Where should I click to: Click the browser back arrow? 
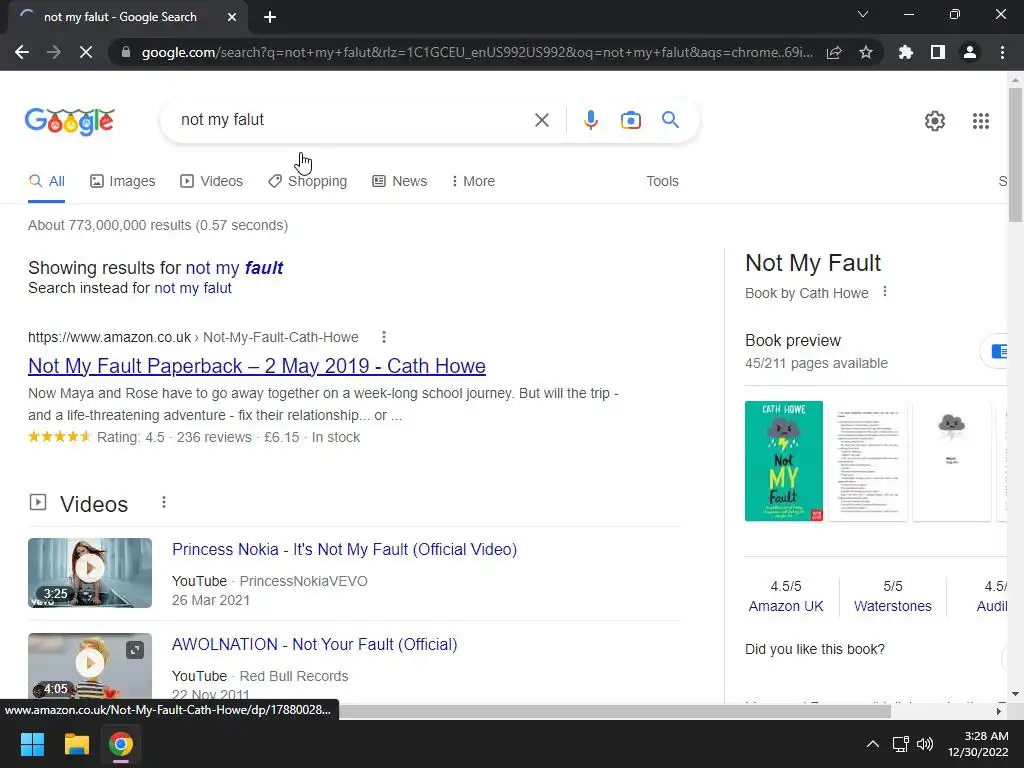pyautogui.click(x=22, y=52)
